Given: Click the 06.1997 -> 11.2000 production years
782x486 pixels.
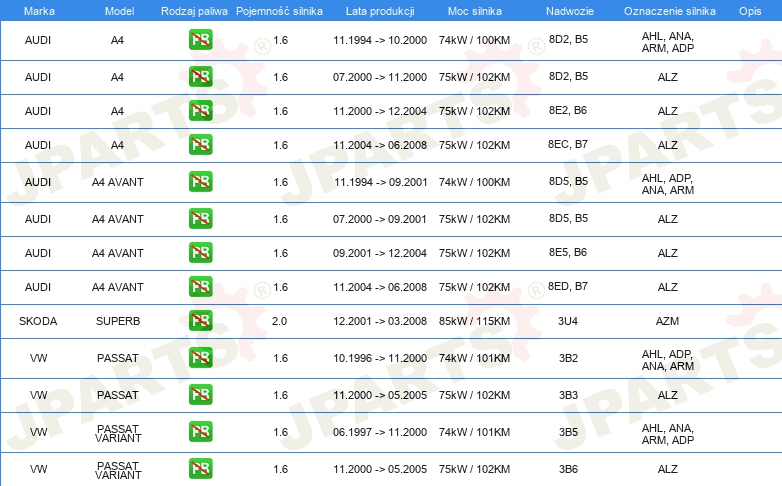Looking at the screenshot, I should click(380, 432).
